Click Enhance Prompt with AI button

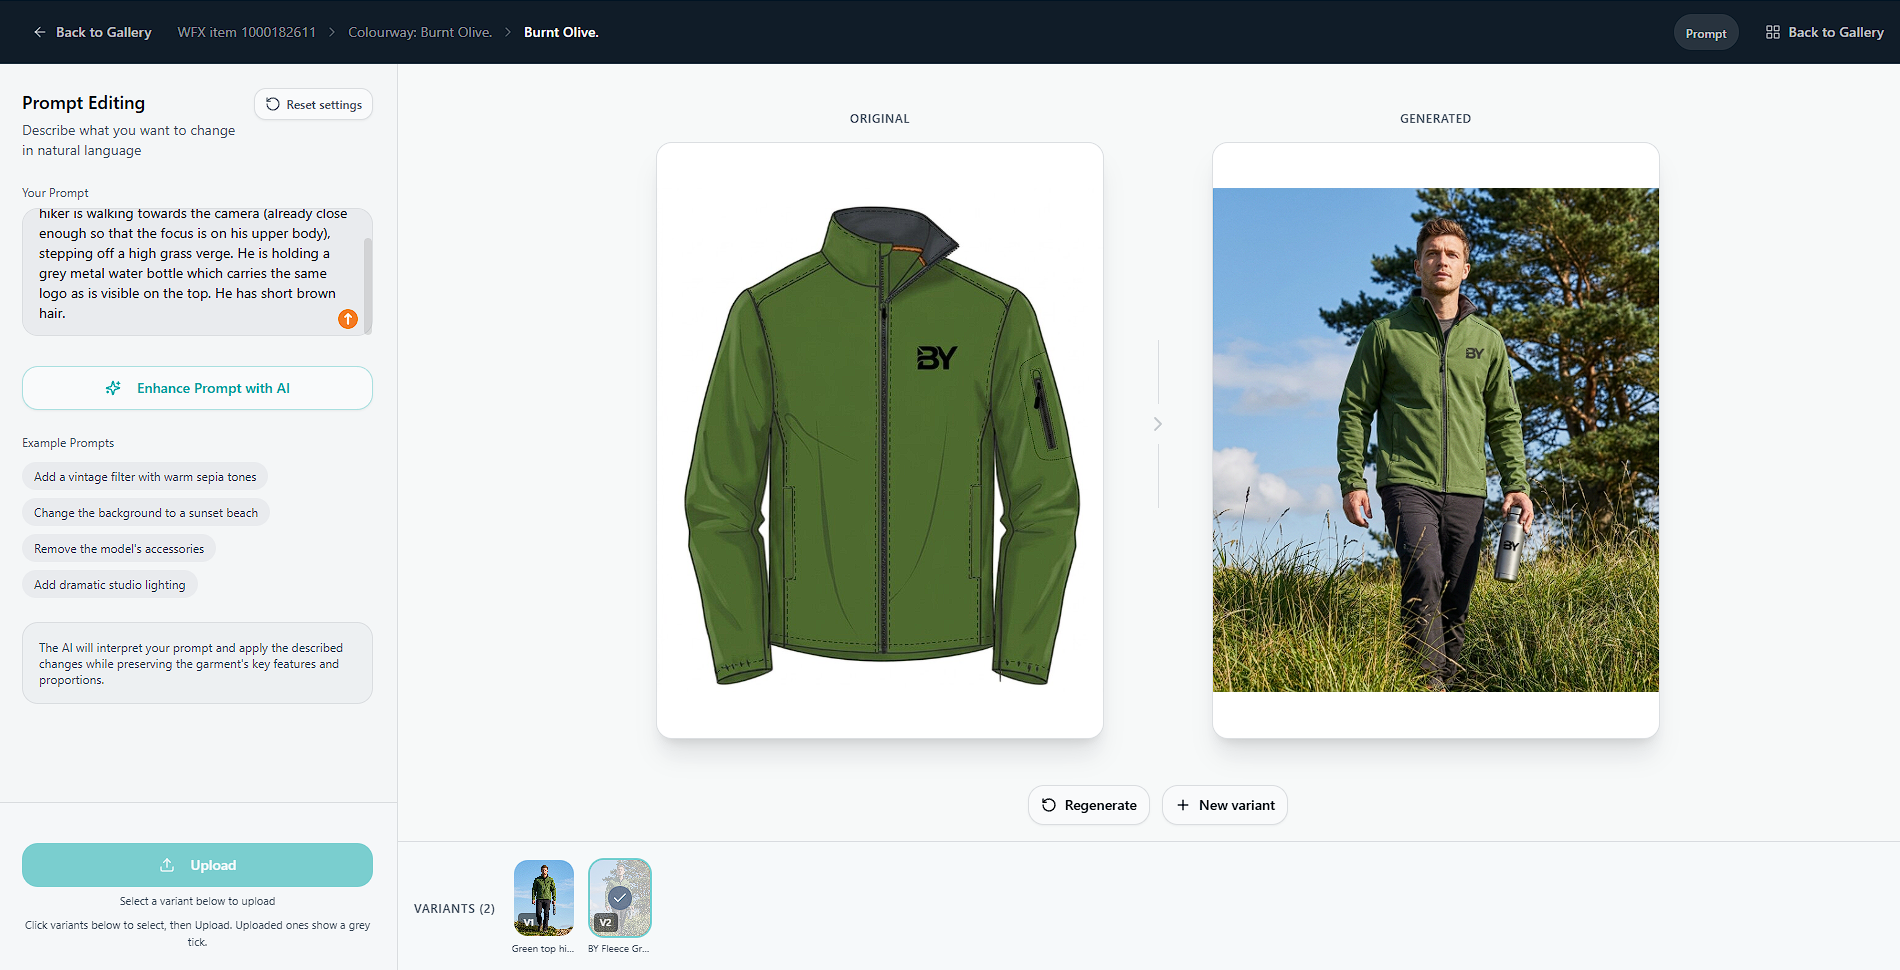(197, 388)
